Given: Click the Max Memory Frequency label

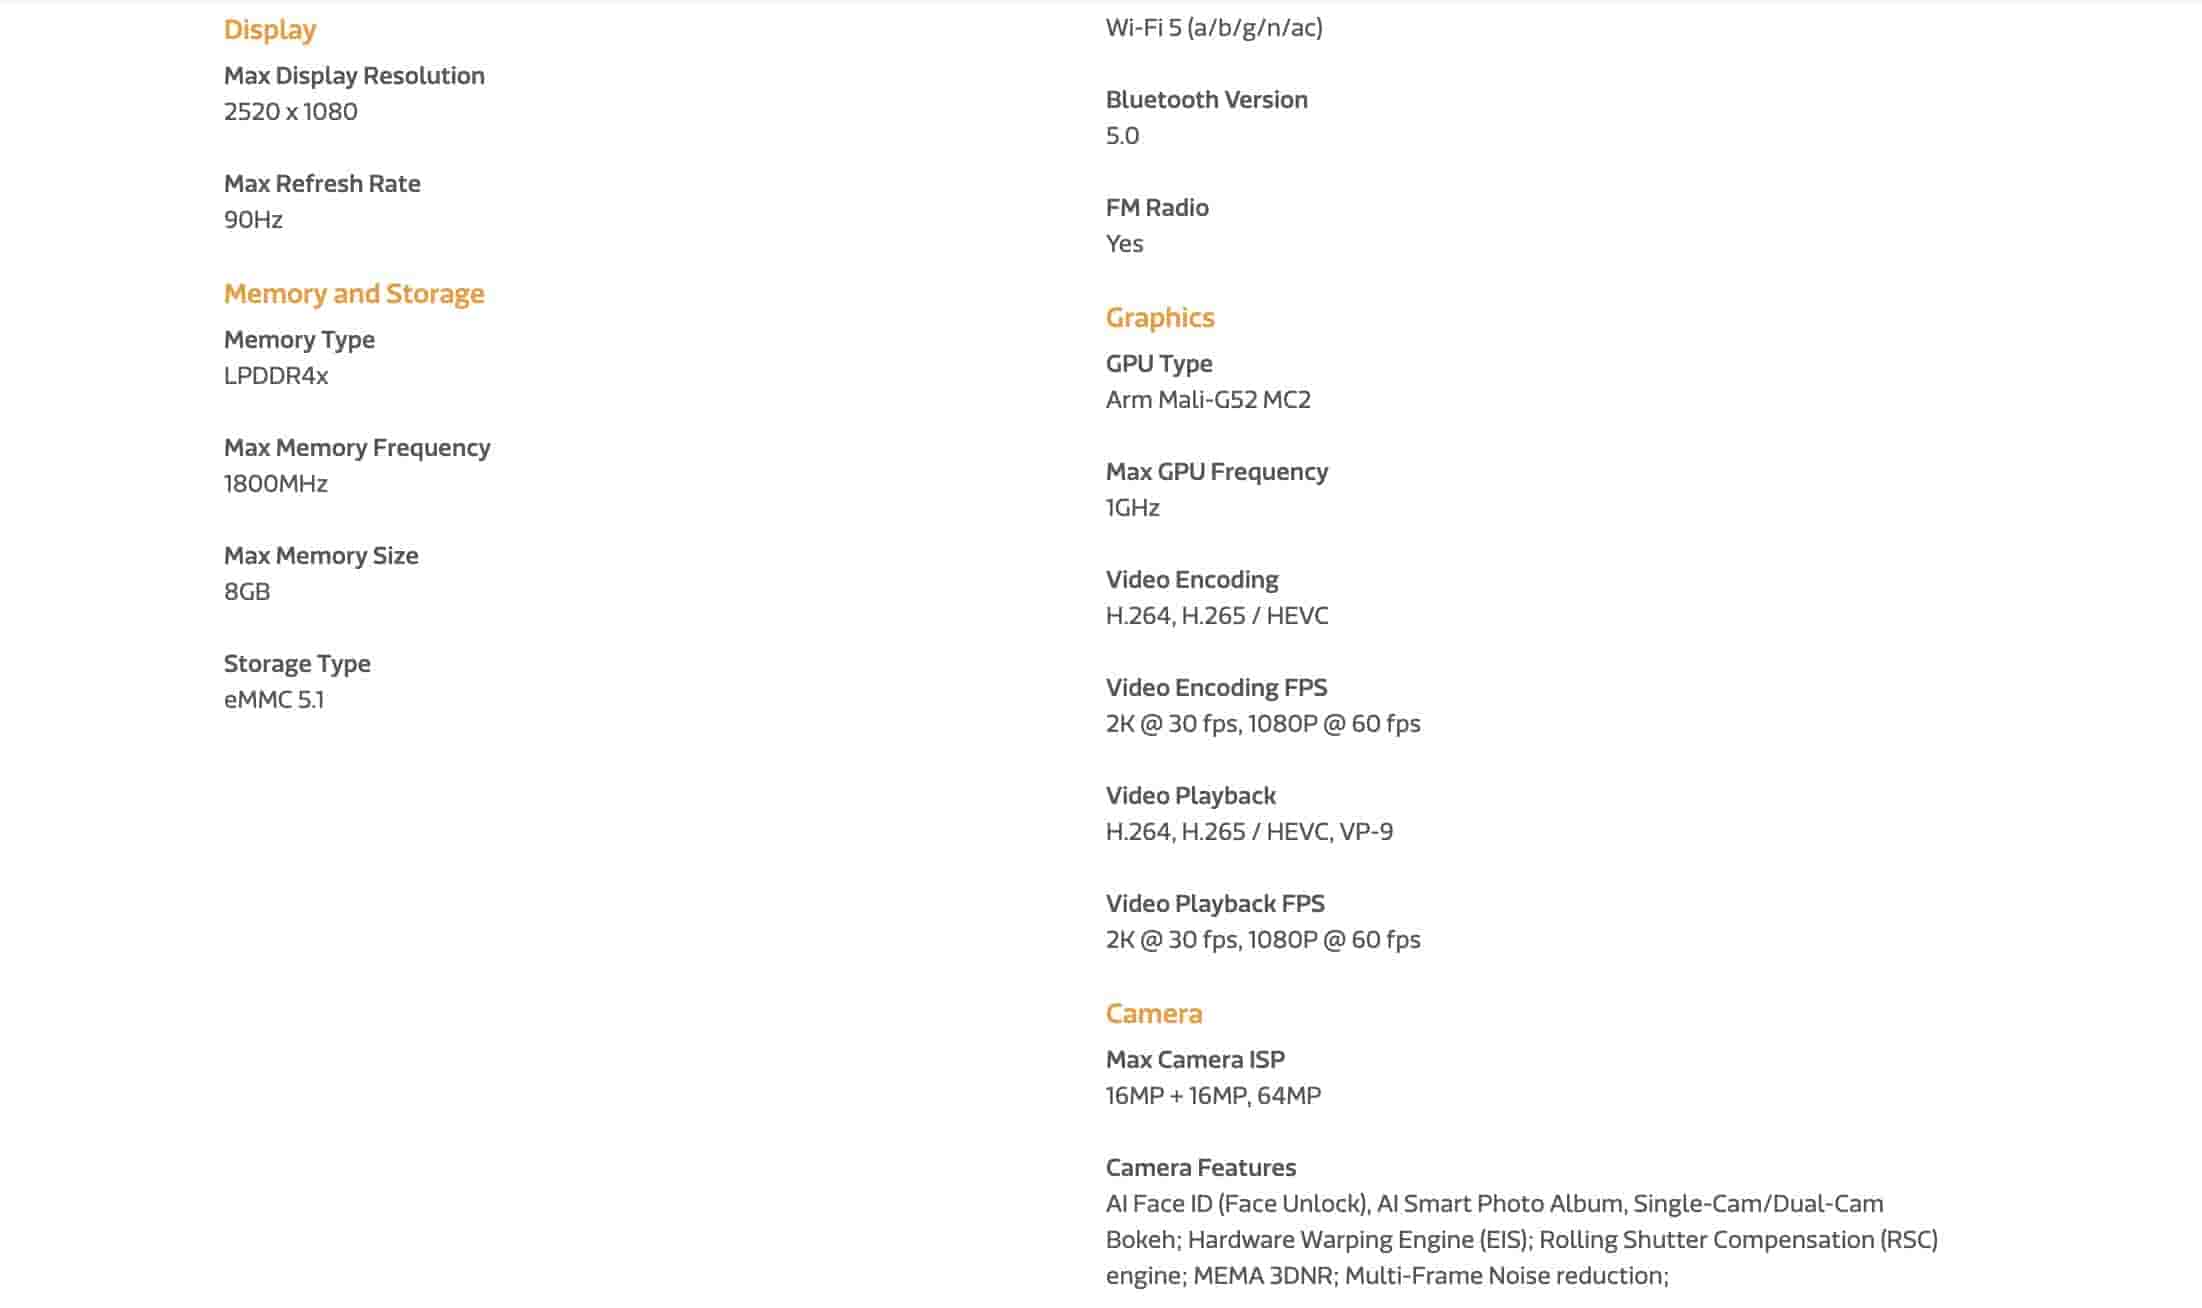Looking at the screenshot, I should pos(357,448).
